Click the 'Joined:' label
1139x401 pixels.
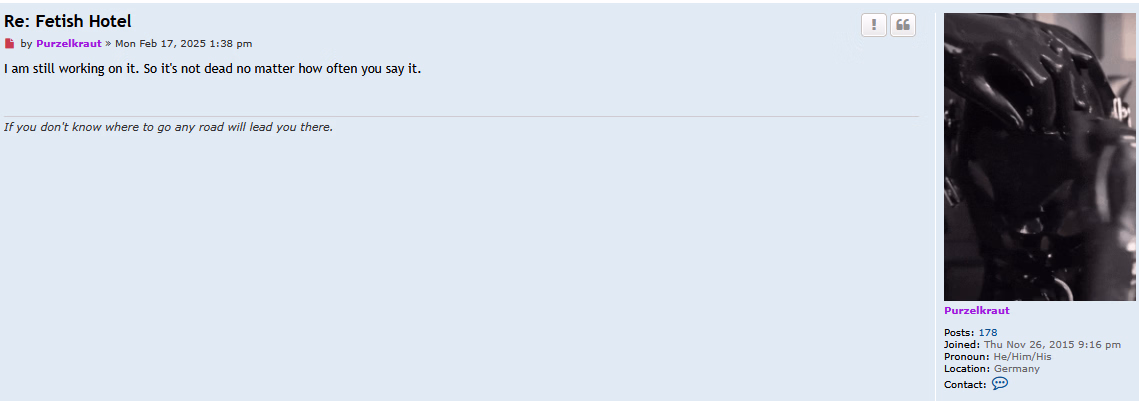pyautogui.click(x=962, y=344)
